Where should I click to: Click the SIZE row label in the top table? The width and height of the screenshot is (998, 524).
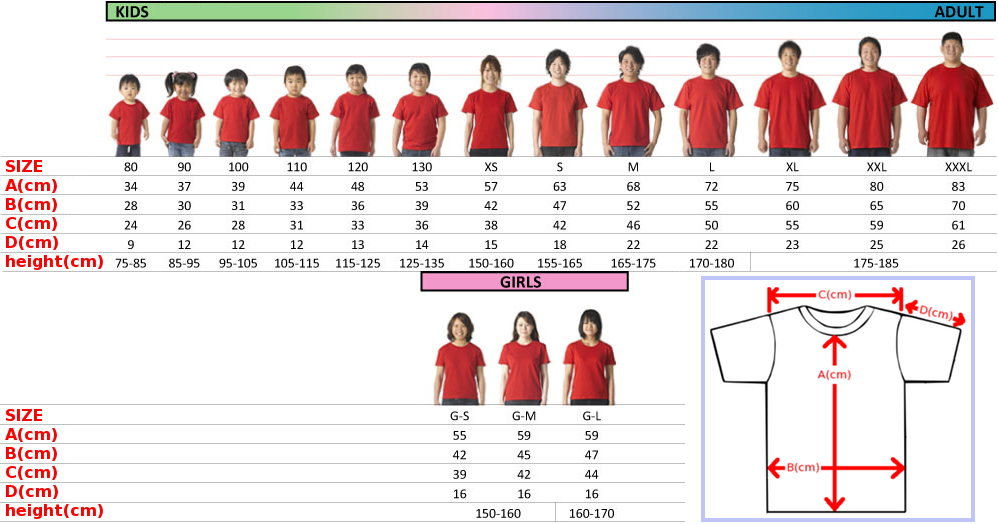(24, 166)
